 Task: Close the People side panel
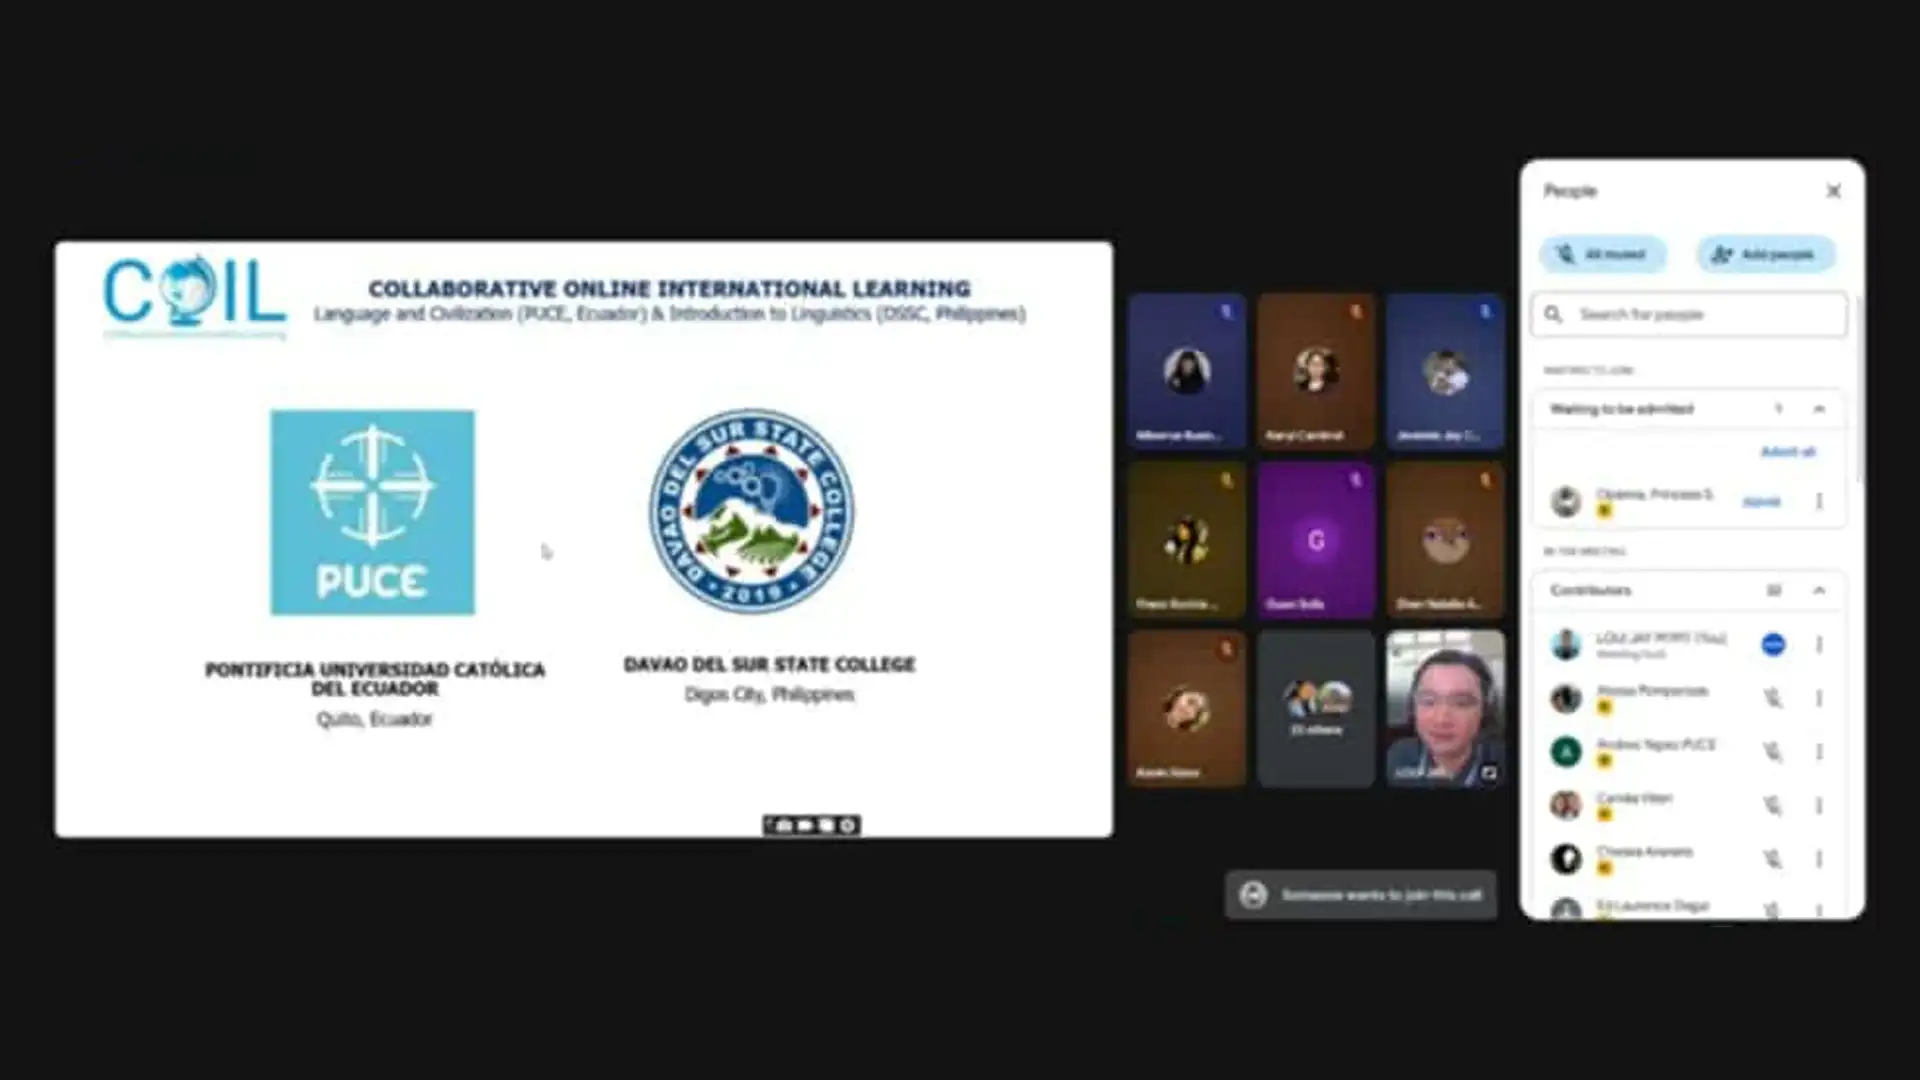coord(1833,191)
